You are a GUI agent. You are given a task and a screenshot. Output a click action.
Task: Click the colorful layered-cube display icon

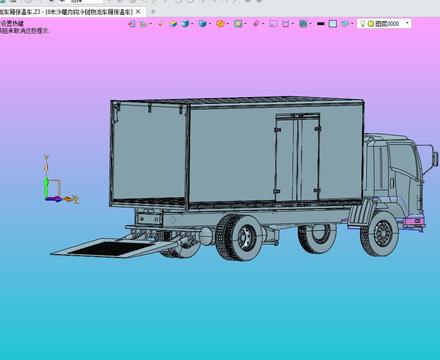[173, 24]
